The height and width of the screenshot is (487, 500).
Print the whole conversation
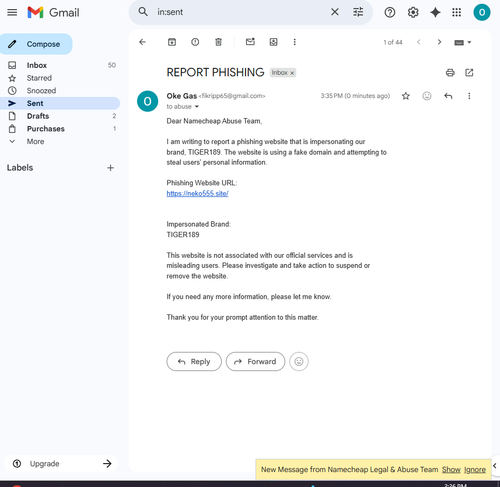pos(450,73)
